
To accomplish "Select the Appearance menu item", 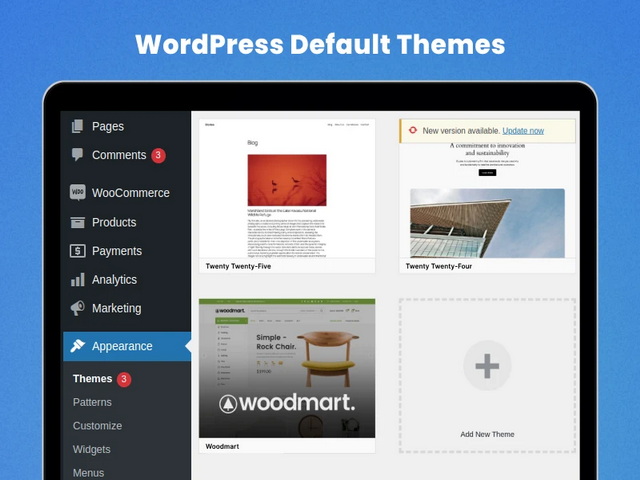I will pos(127,346).
